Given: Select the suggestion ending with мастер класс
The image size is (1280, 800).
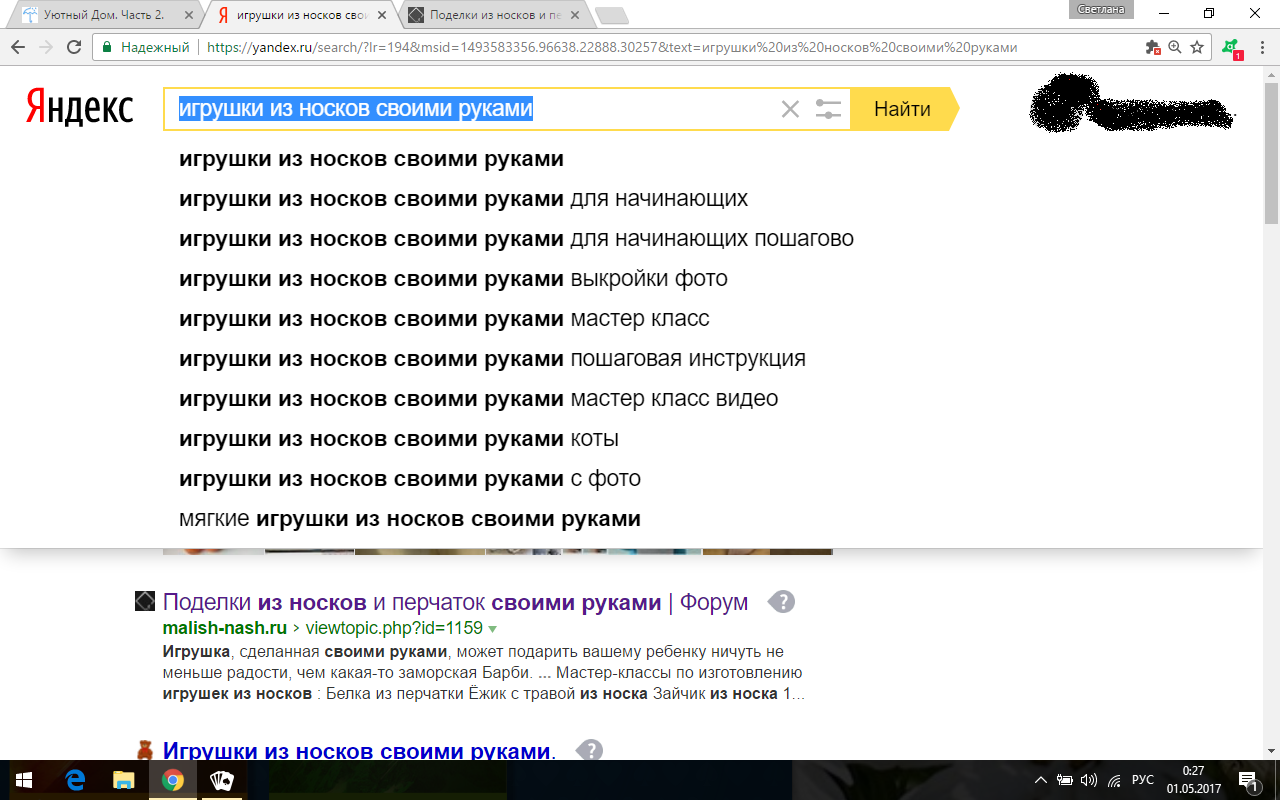Looking at the screenshot, I should [444, 319].
